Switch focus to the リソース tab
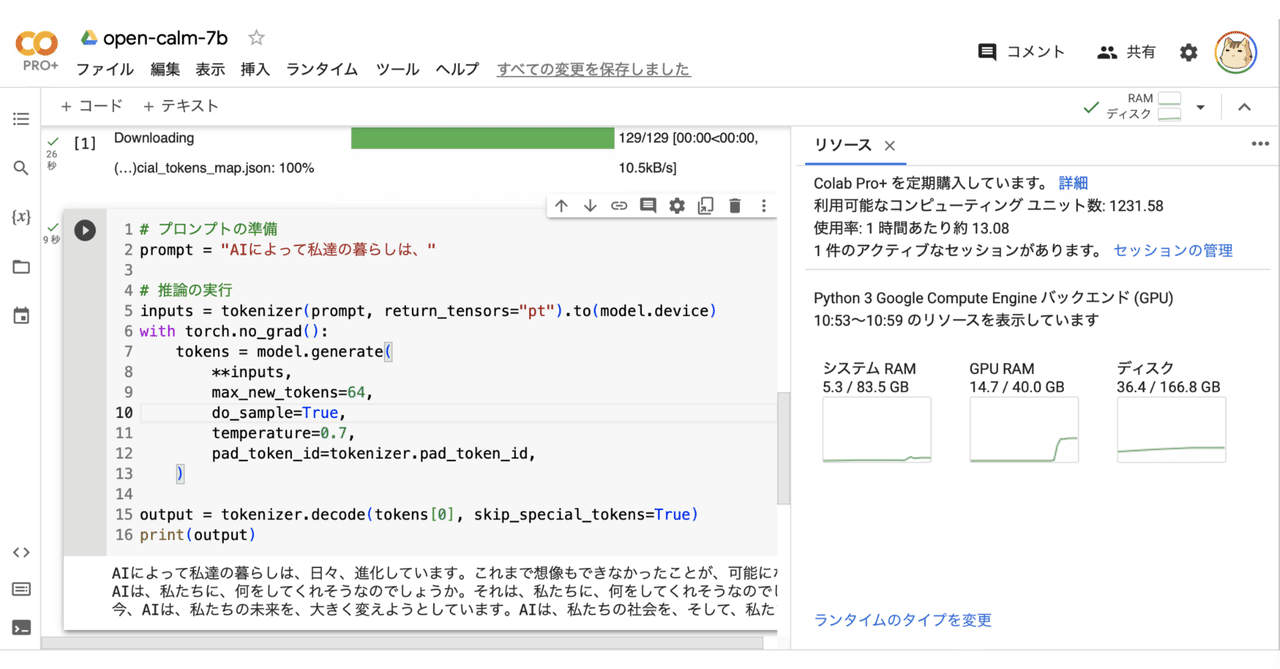 point(843,145)
